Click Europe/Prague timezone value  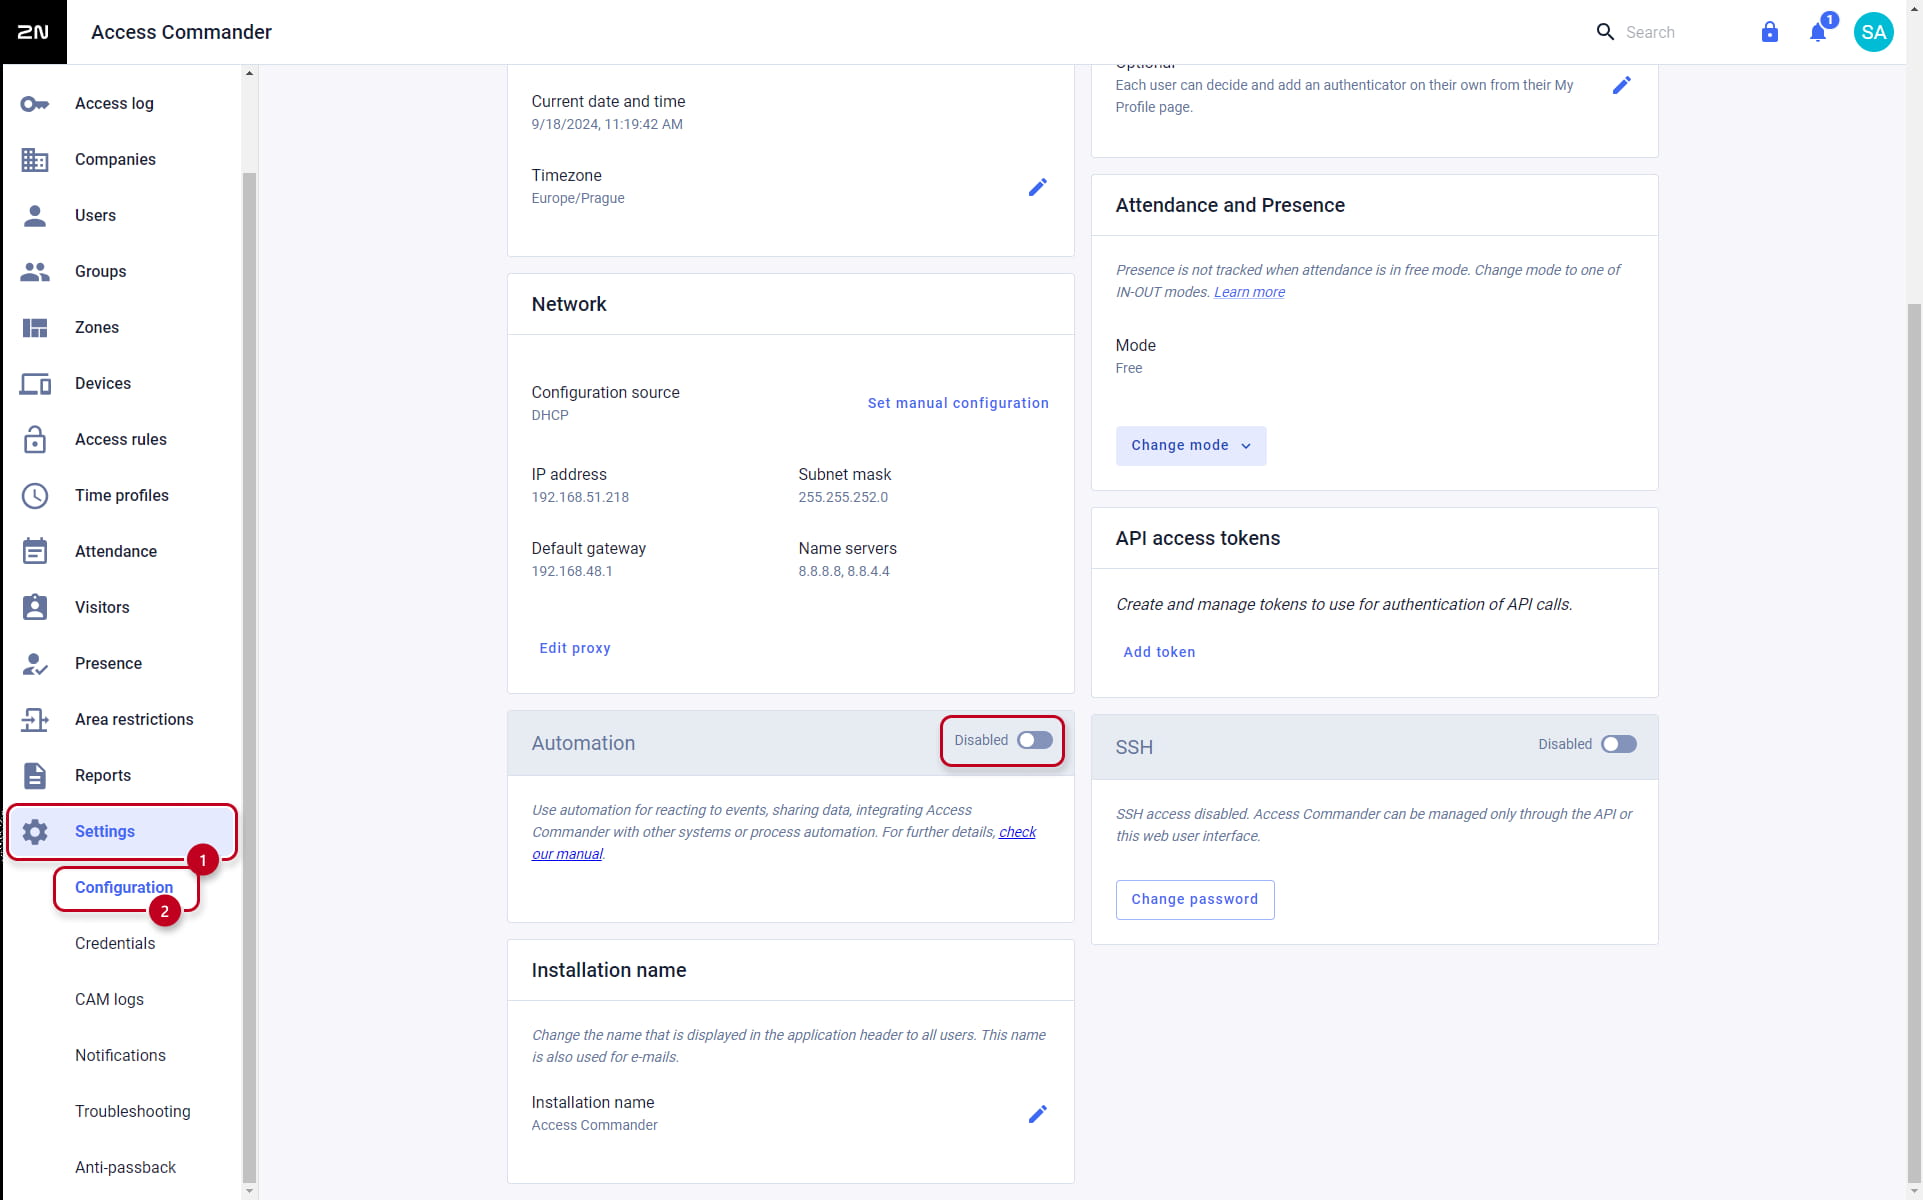point(578,198)
